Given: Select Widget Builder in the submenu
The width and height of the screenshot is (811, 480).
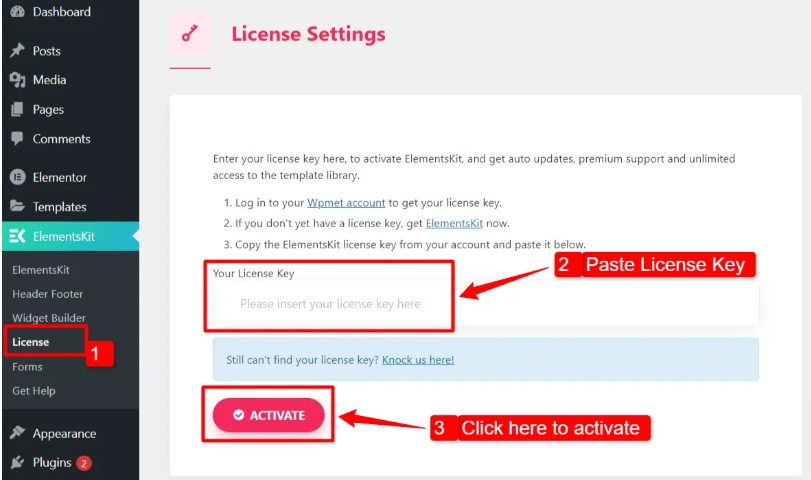Looking at the screenshot, I should coord(49,318).
